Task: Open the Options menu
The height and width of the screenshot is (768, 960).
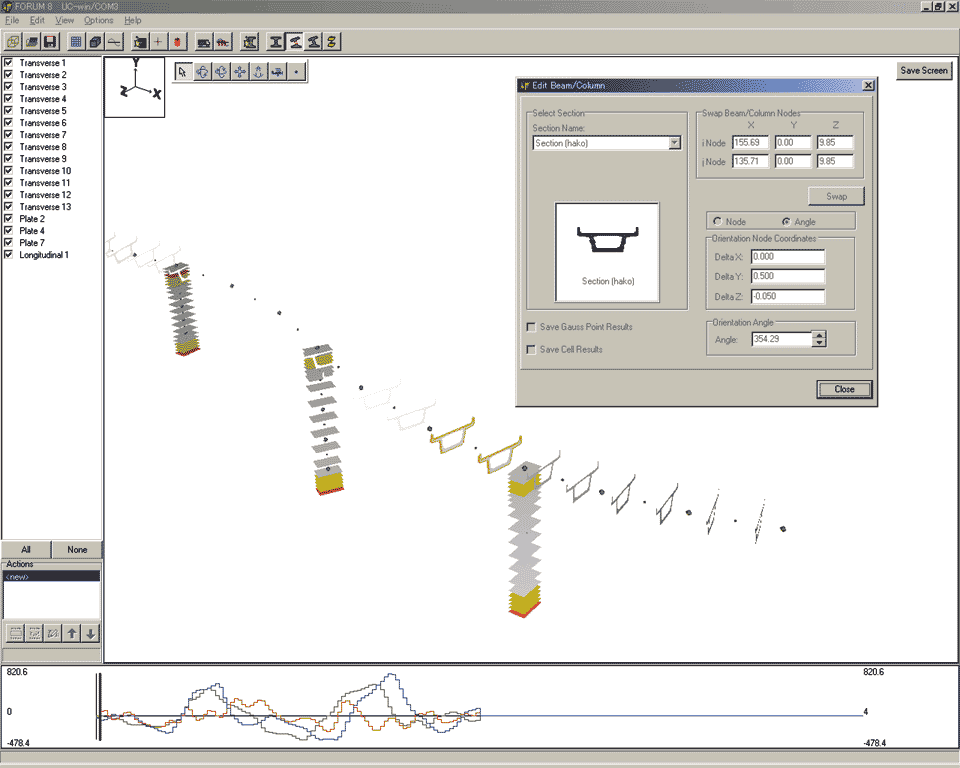Action: point(98,20)
